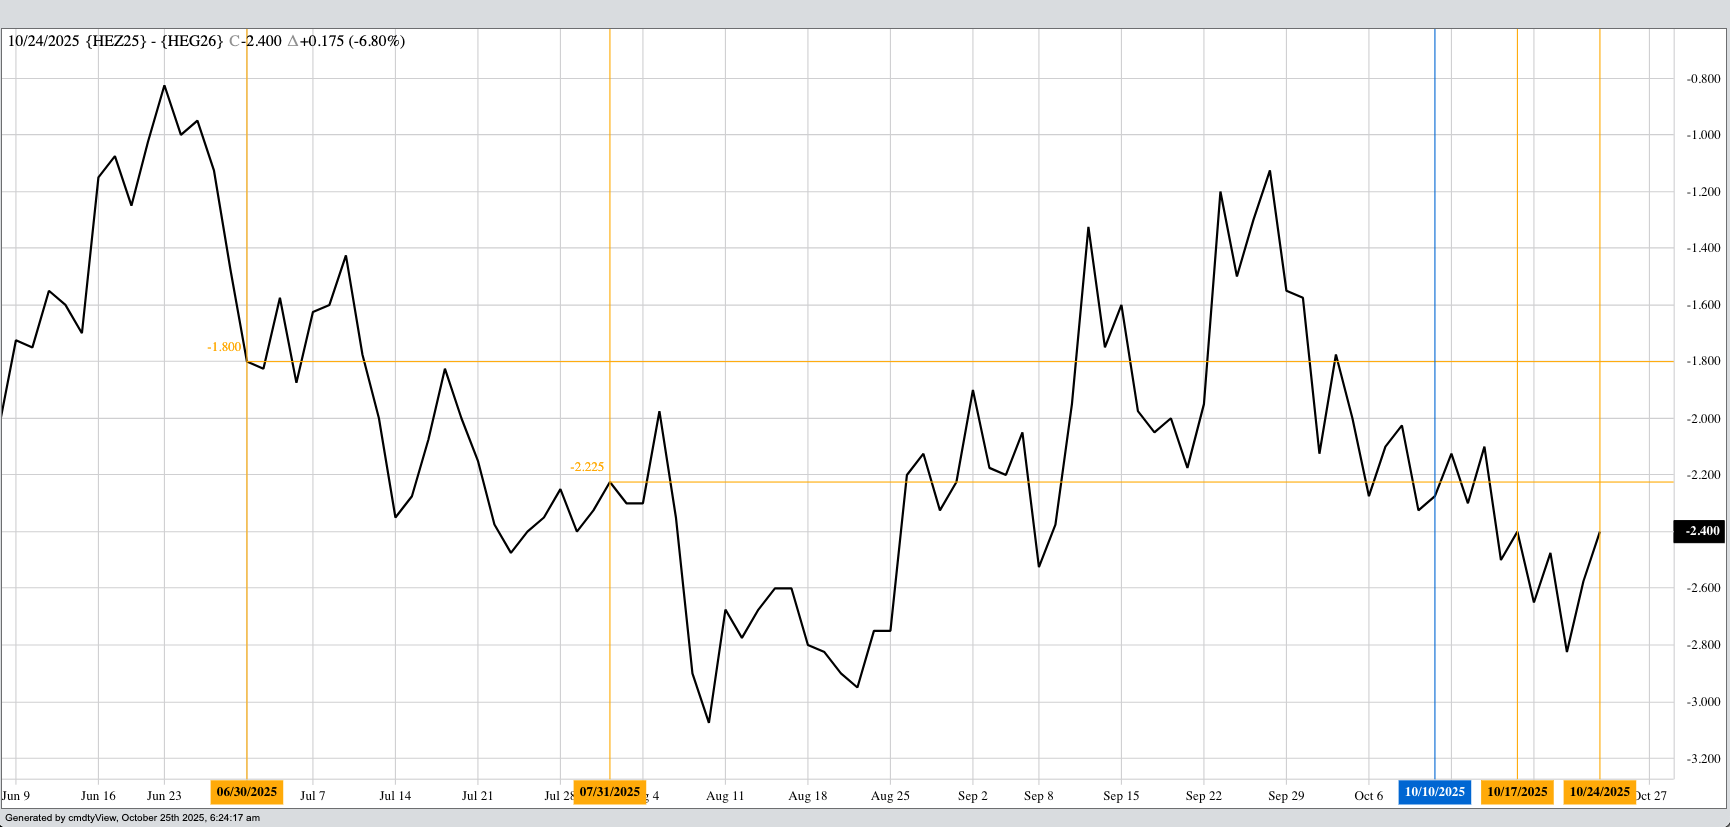Click the Aug 11 x-axis label
The image size is (1730, 827).
pyautogui.click(x=725, y=796)
